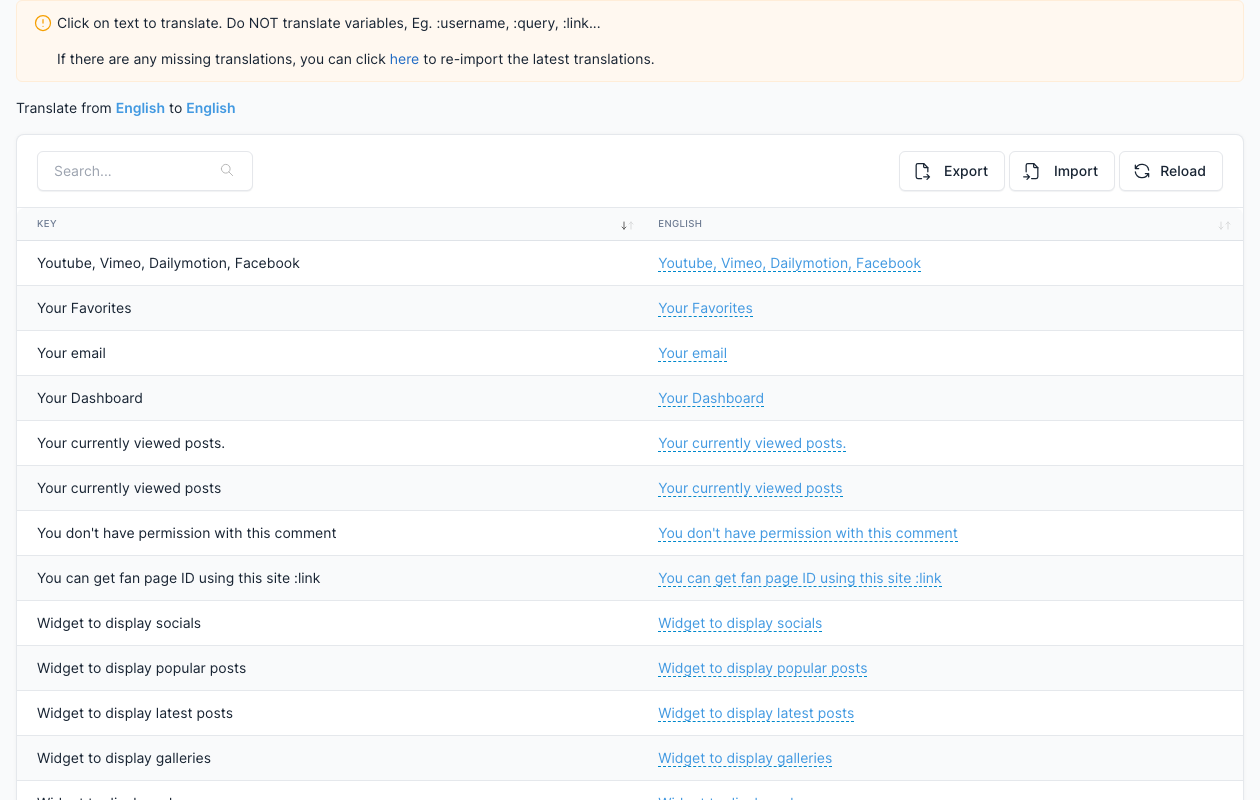Open the target language English selector
The width and height of the screenshot is (1260, 800).
coord(211,108)
